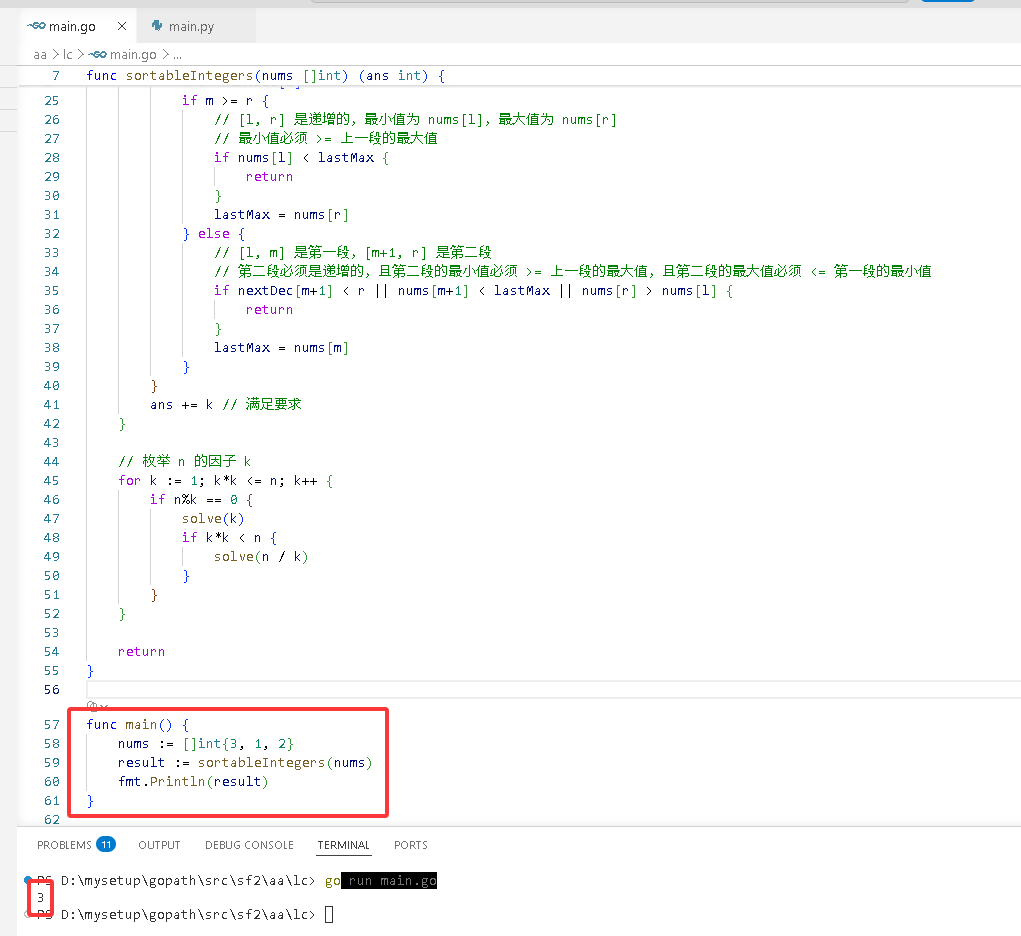Click the Python icon on main.py tab
This screenshot has height=936, width=1021.
click(157, 25)
